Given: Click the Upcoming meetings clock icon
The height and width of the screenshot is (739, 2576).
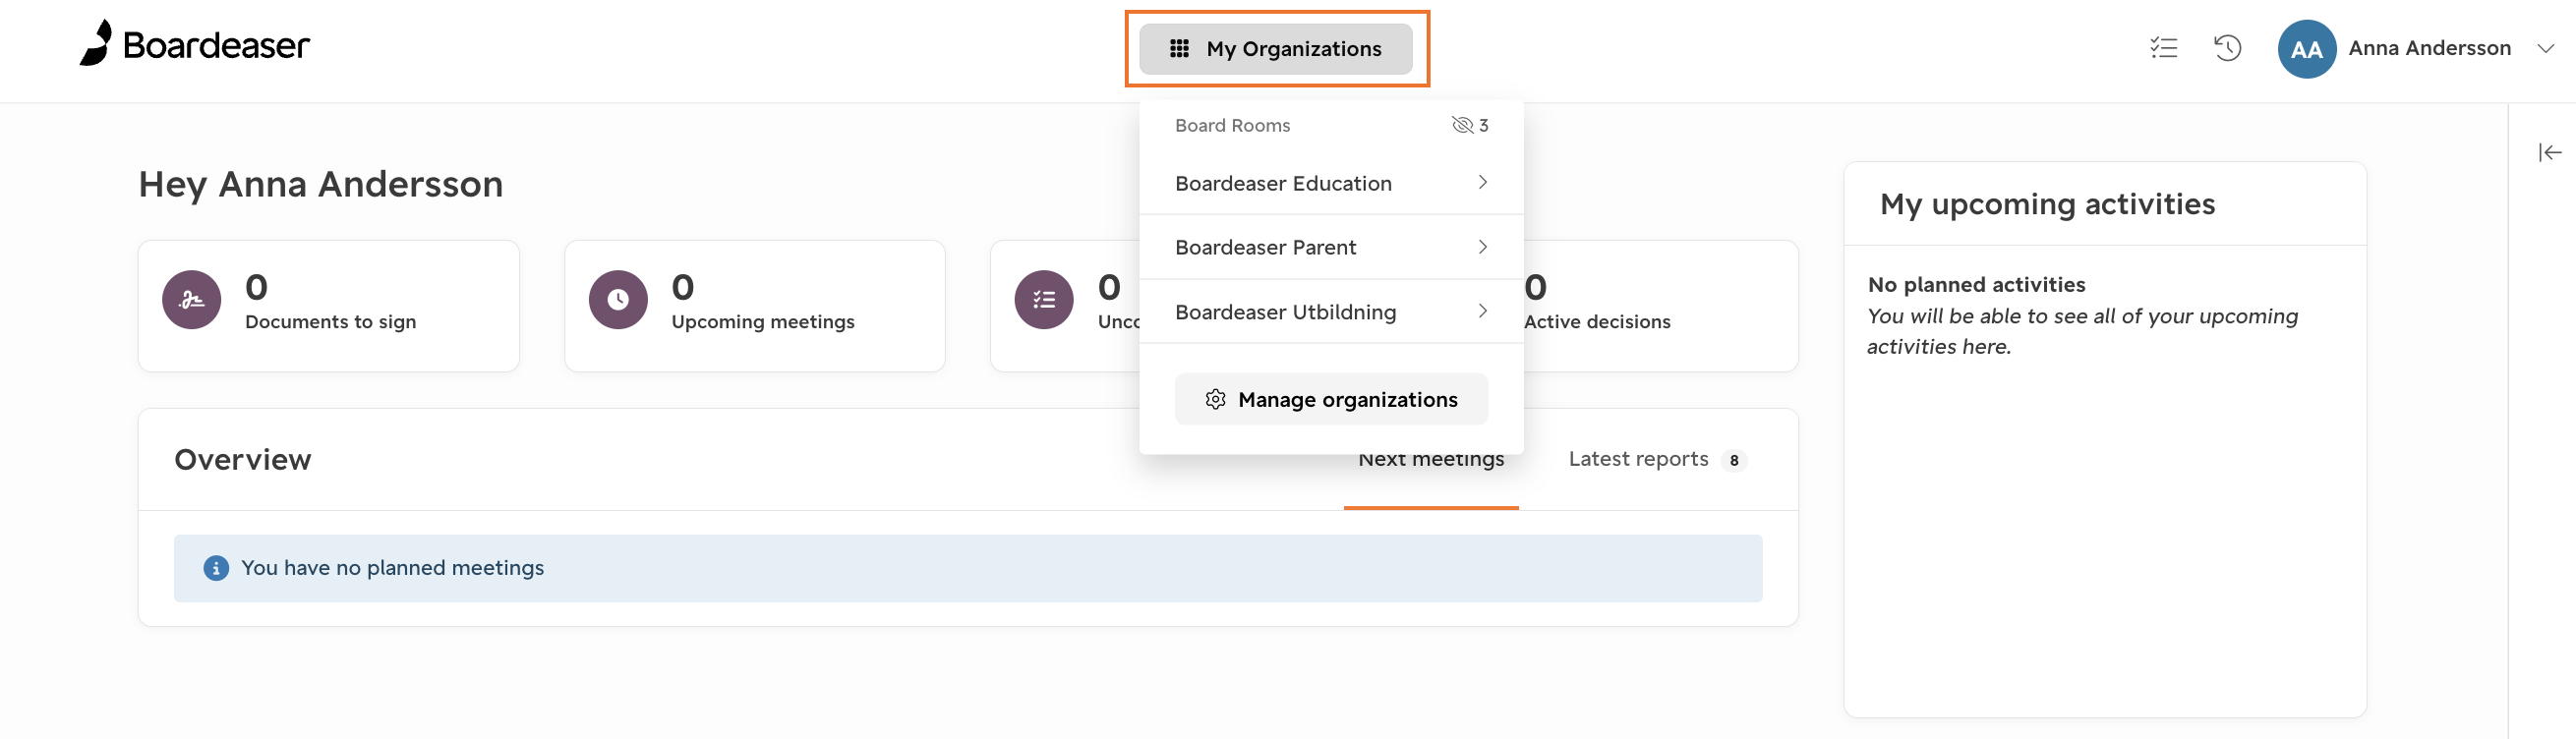Looking at the screenshot, I should coord(618,300).
